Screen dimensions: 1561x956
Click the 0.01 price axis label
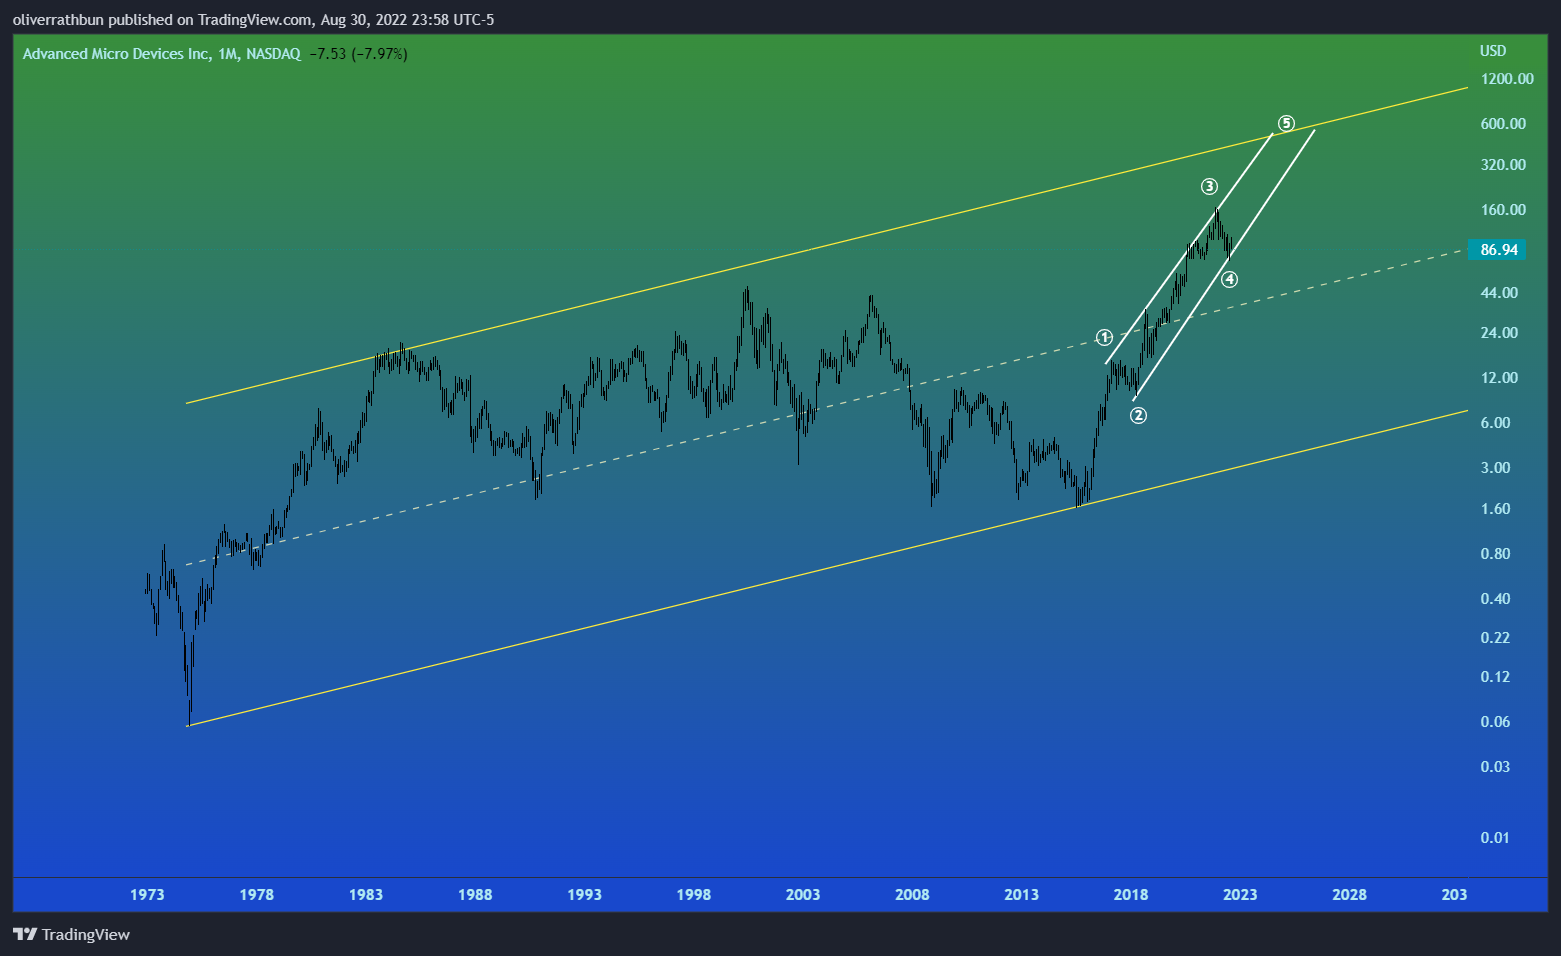[1495, 838]
